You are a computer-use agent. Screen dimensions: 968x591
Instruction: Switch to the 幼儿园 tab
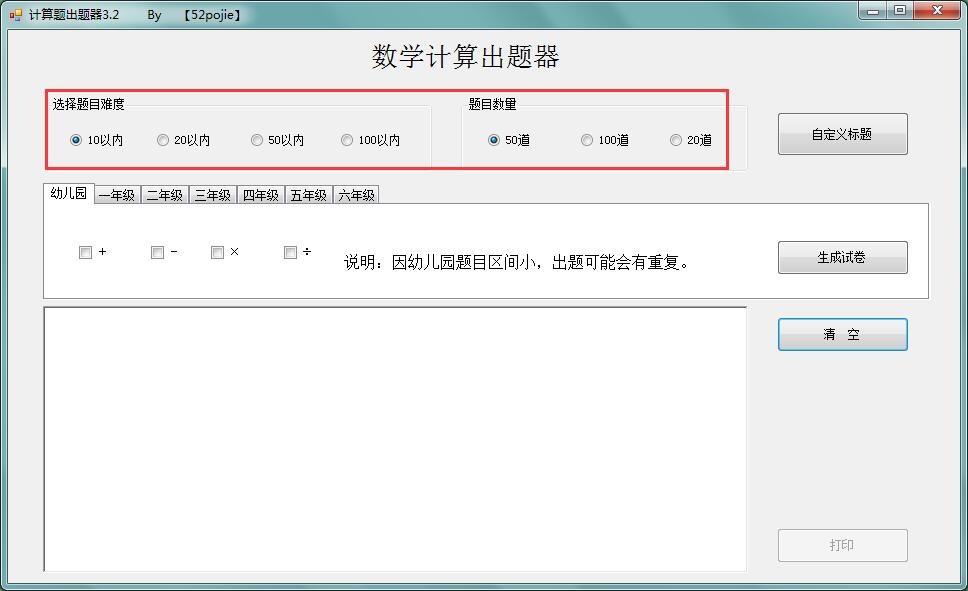click(x=69, y=193)
